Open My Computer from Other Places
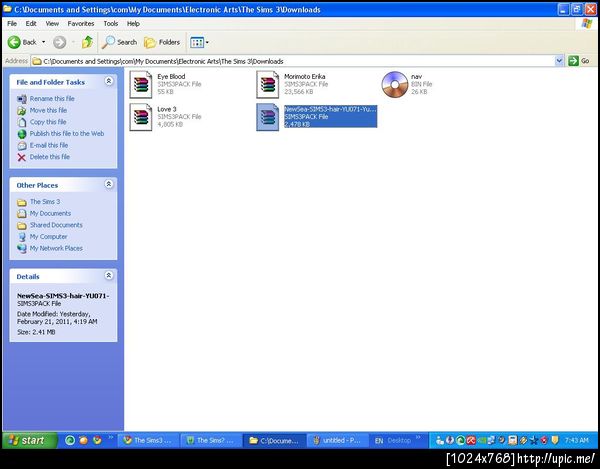The image size is (600, 469). (x=49, y=237)
